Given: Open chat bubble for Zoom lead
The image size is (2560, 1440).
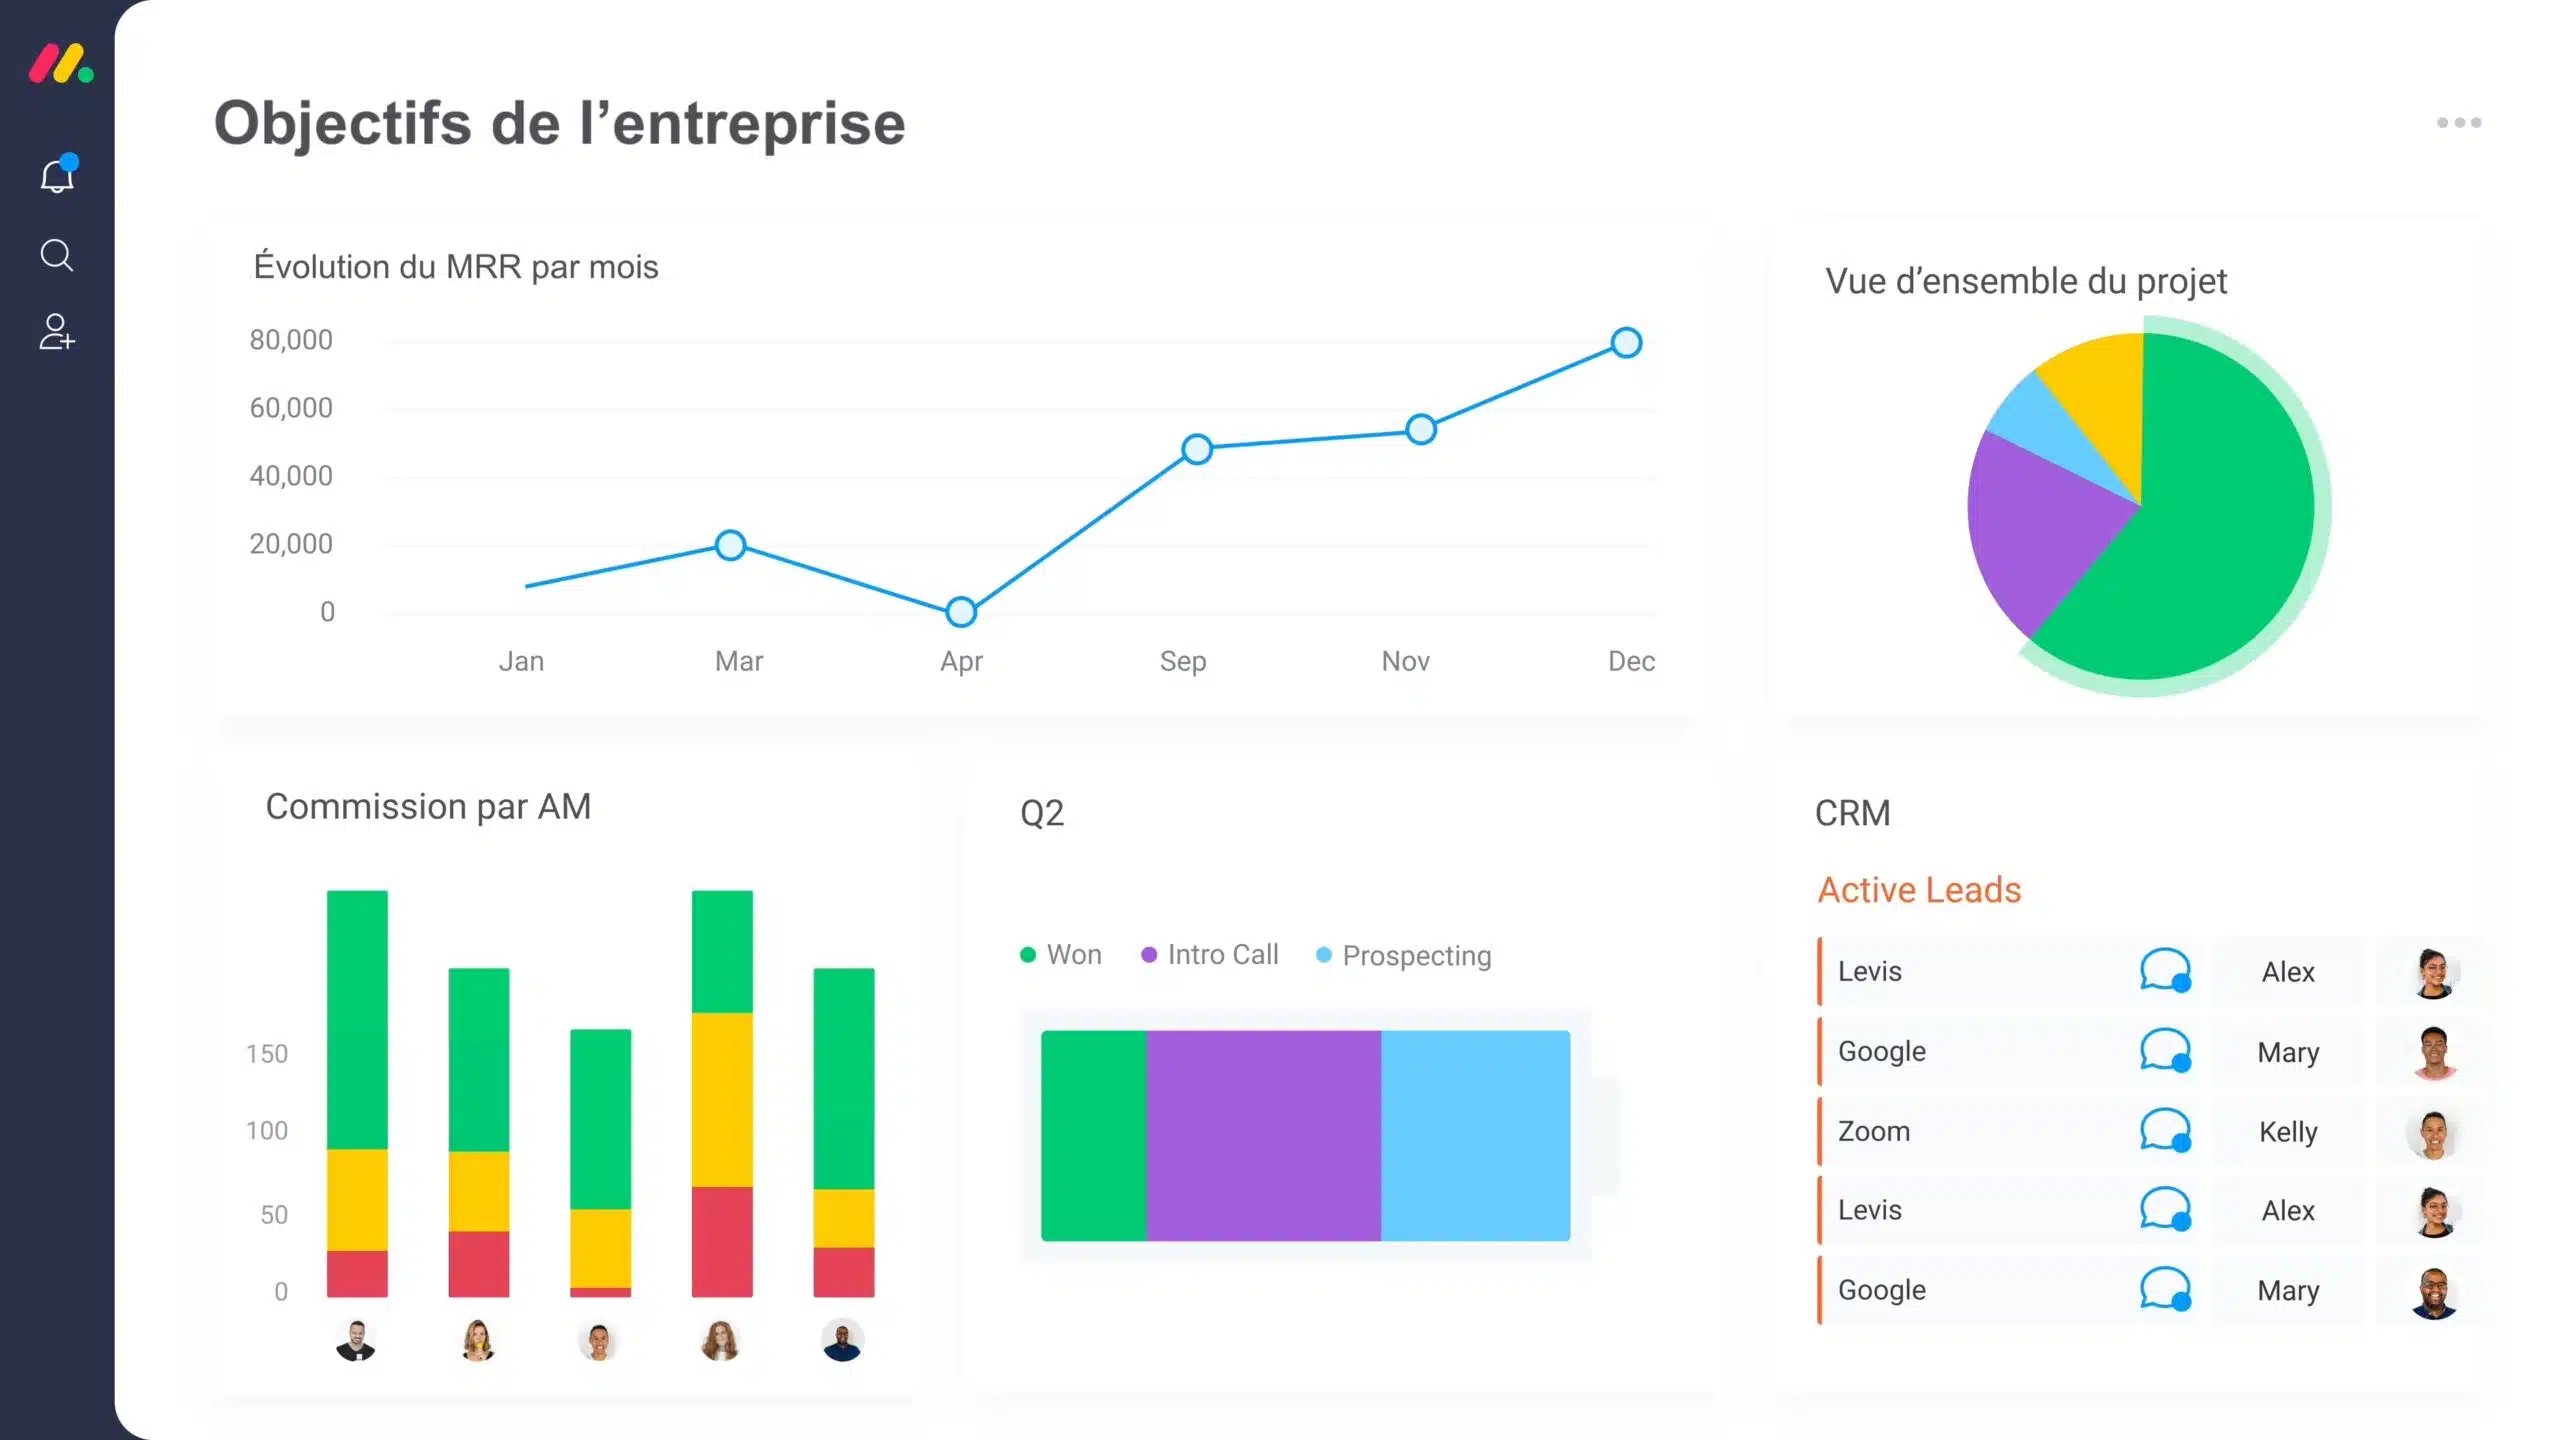Looking at the screenshot, I should [2165, 1131].
